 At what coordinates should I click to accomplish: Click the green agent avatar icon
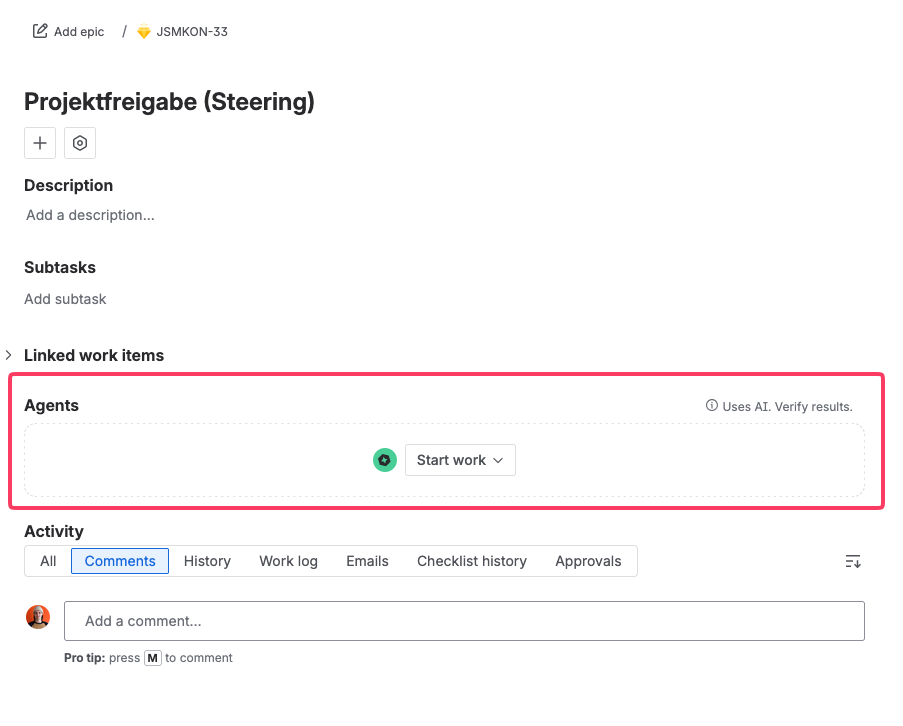coord(385,460)
